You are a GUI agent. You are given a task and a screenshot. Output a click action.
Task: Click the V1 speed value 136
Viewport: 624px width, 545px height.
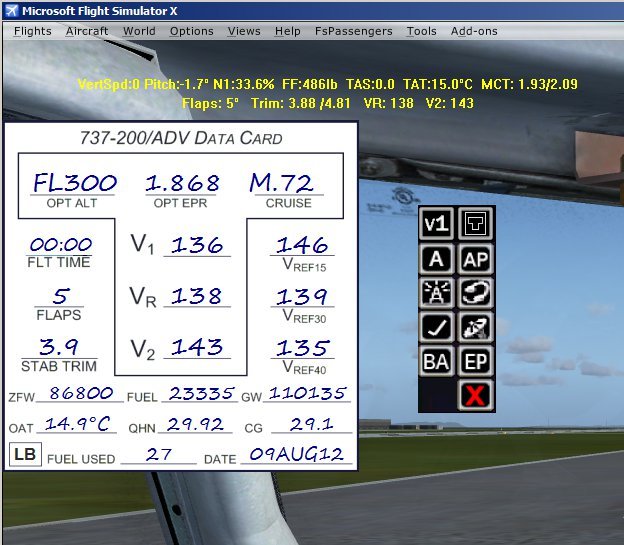coord(197,245)
